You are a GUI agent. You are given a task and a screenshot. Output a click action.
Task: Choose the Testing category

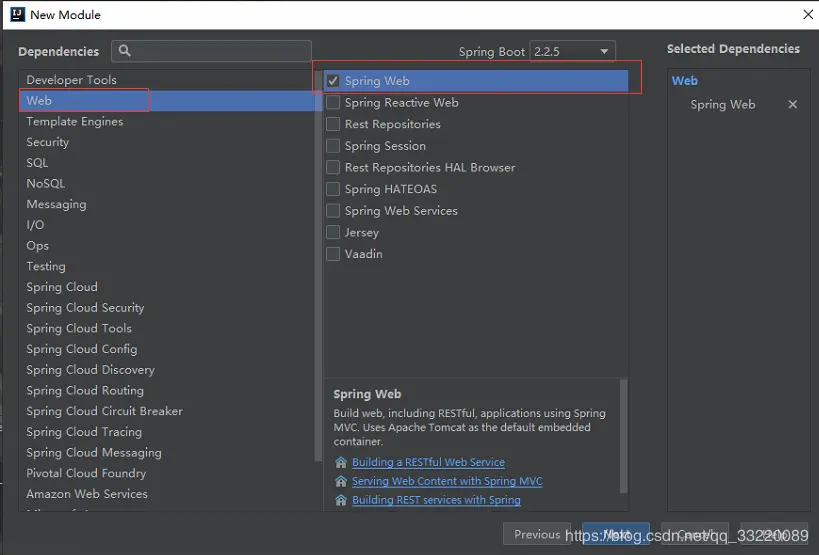coord(167,266)
